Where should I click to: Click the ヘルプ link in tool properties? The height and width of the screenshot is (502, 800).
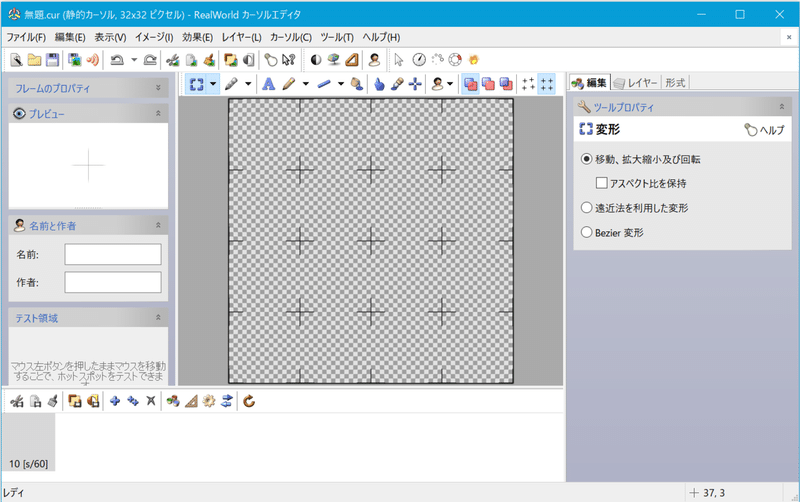tap(764, 130)
